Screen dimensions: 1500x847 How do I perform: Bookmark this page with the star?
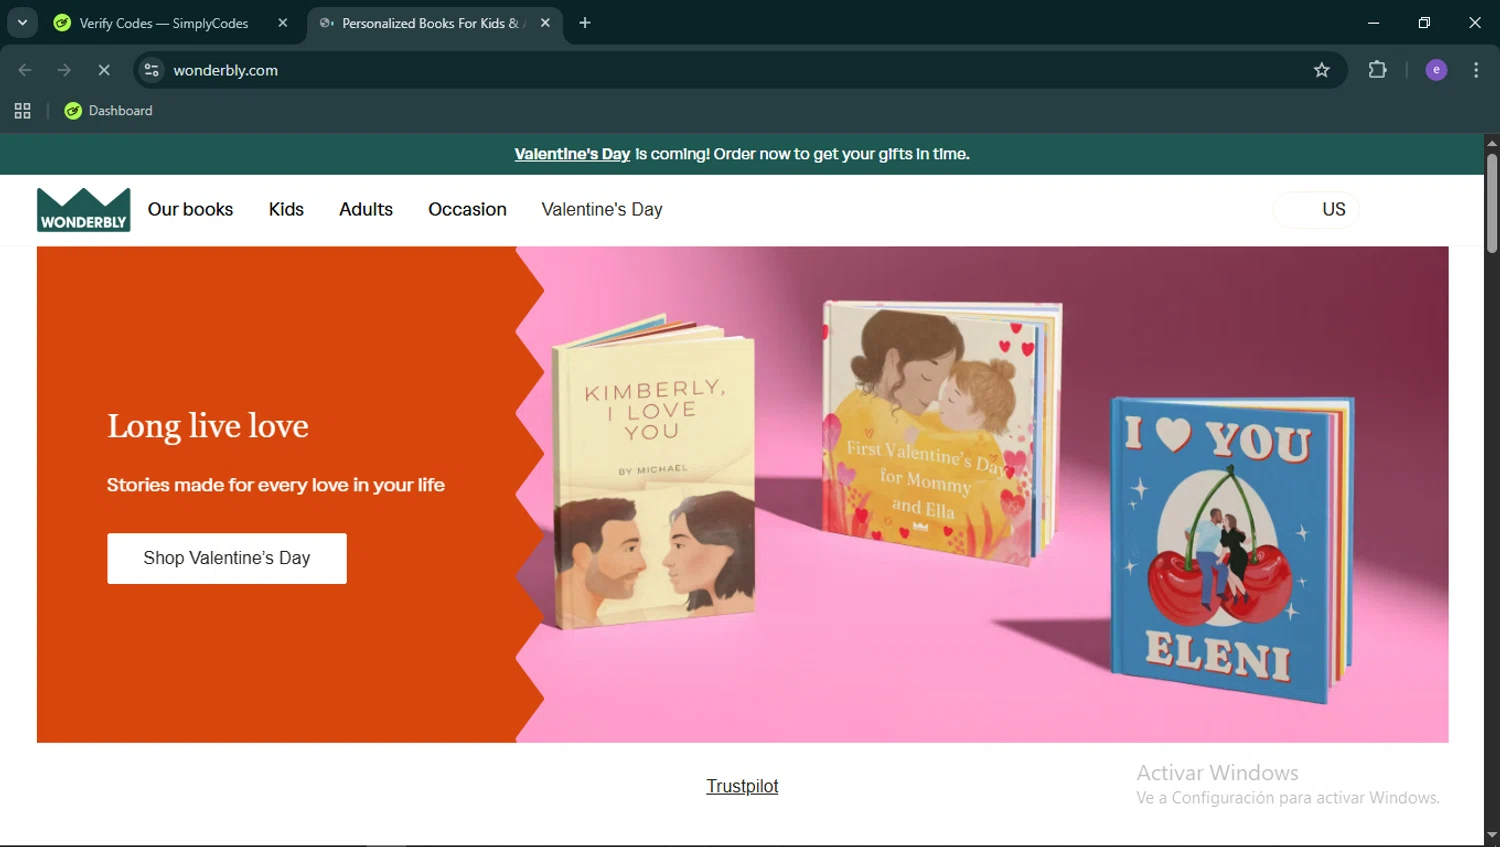[x=1322, y=70]
